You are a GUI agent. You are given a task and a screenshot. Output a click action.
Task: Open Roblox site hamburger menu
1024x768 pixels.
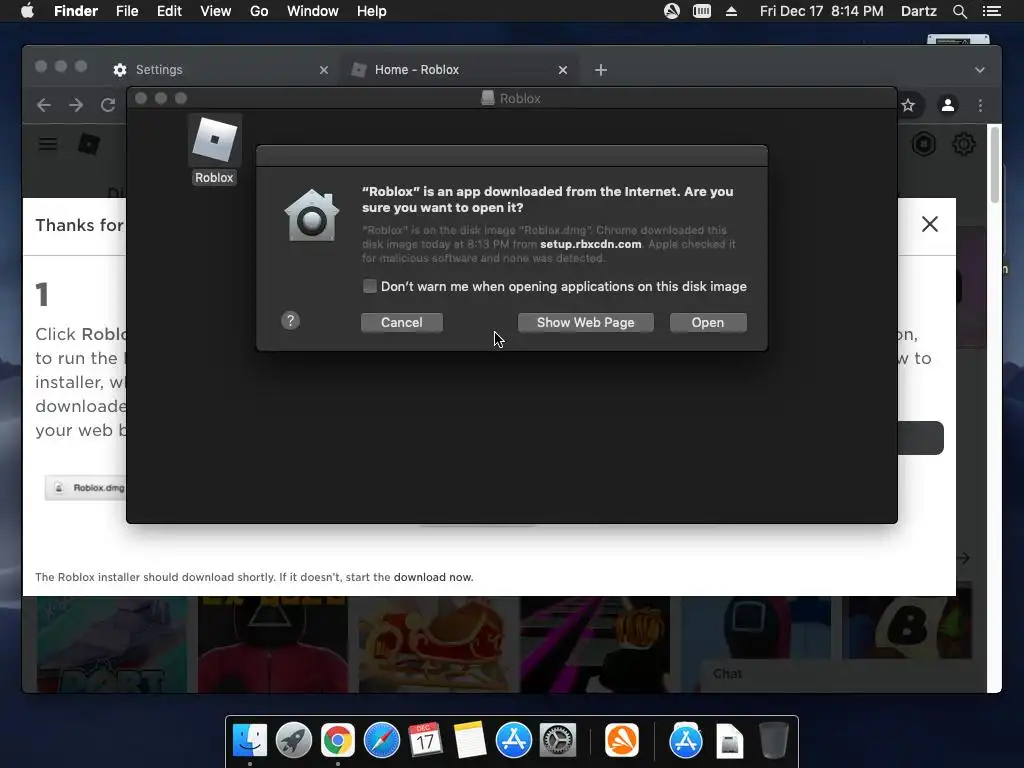click(48, 144)
